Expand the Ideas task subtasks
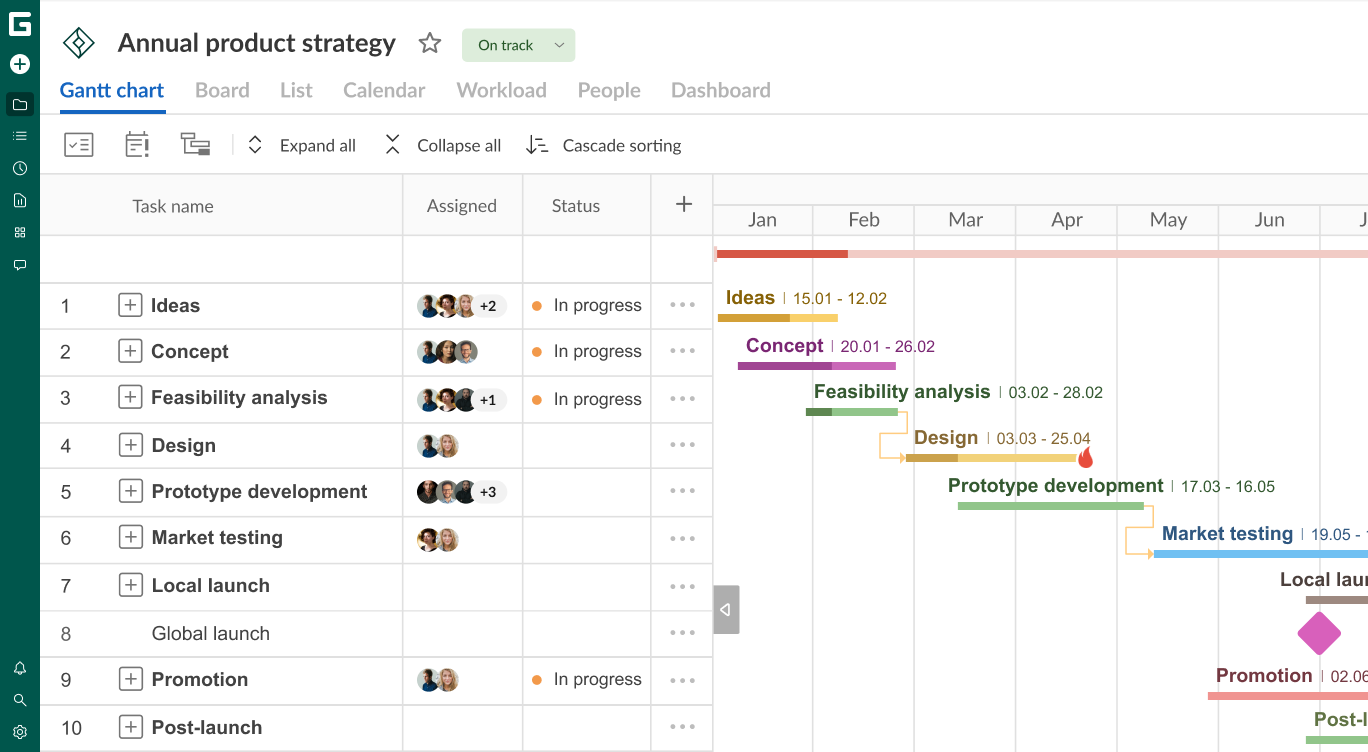This screenshot has width=1368, height=752. pyautogui.click(x=130, y=305)
